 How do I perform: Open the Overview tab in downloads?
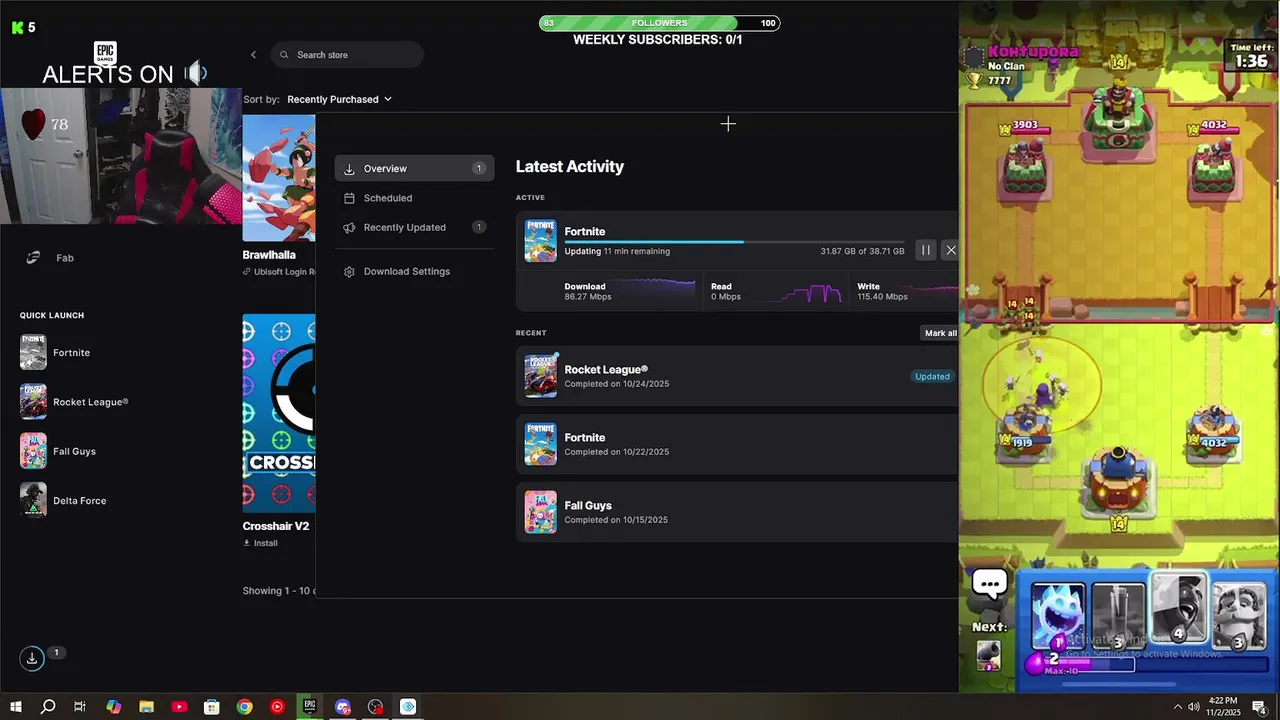click(x=414, y=169)
